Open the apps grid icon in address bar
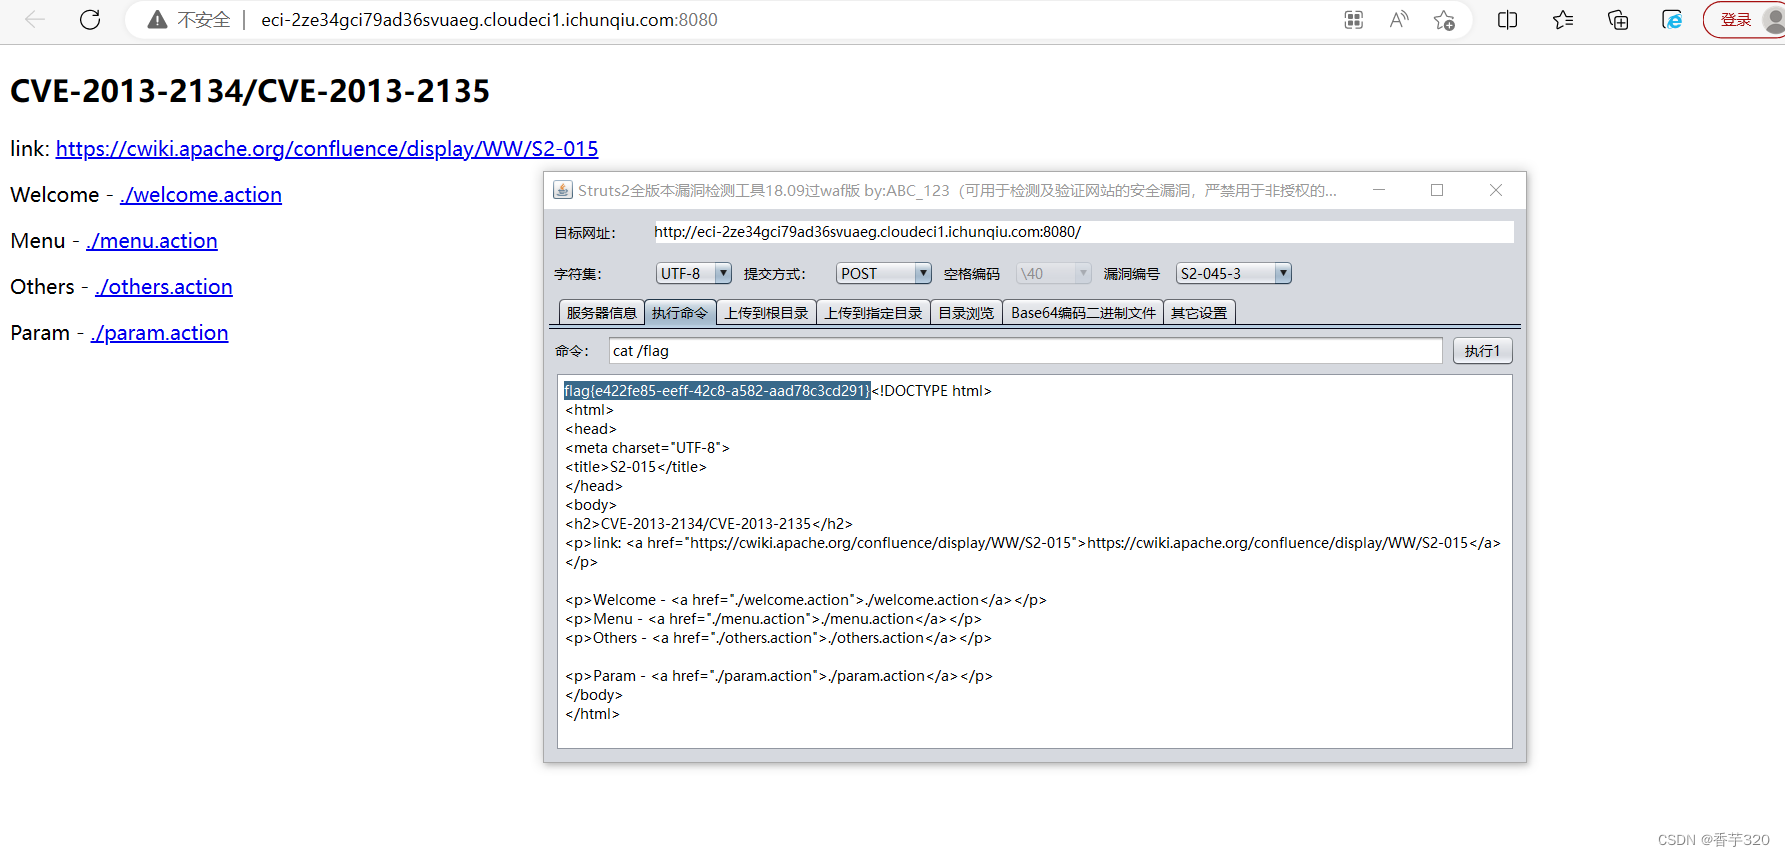1785x857 pixels. (1354, 20)
